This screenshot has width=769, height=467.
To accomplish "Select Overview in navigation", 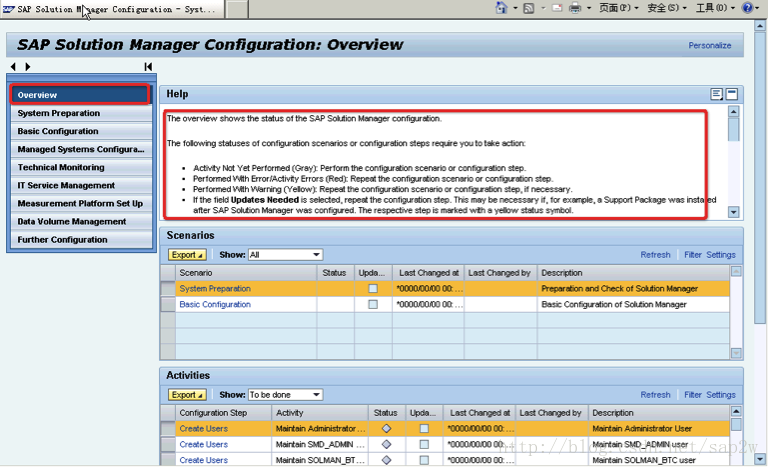I will tap(80, 95).
